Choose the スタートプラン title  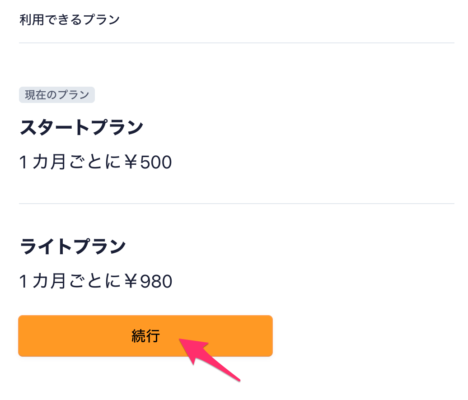point(81,127)
